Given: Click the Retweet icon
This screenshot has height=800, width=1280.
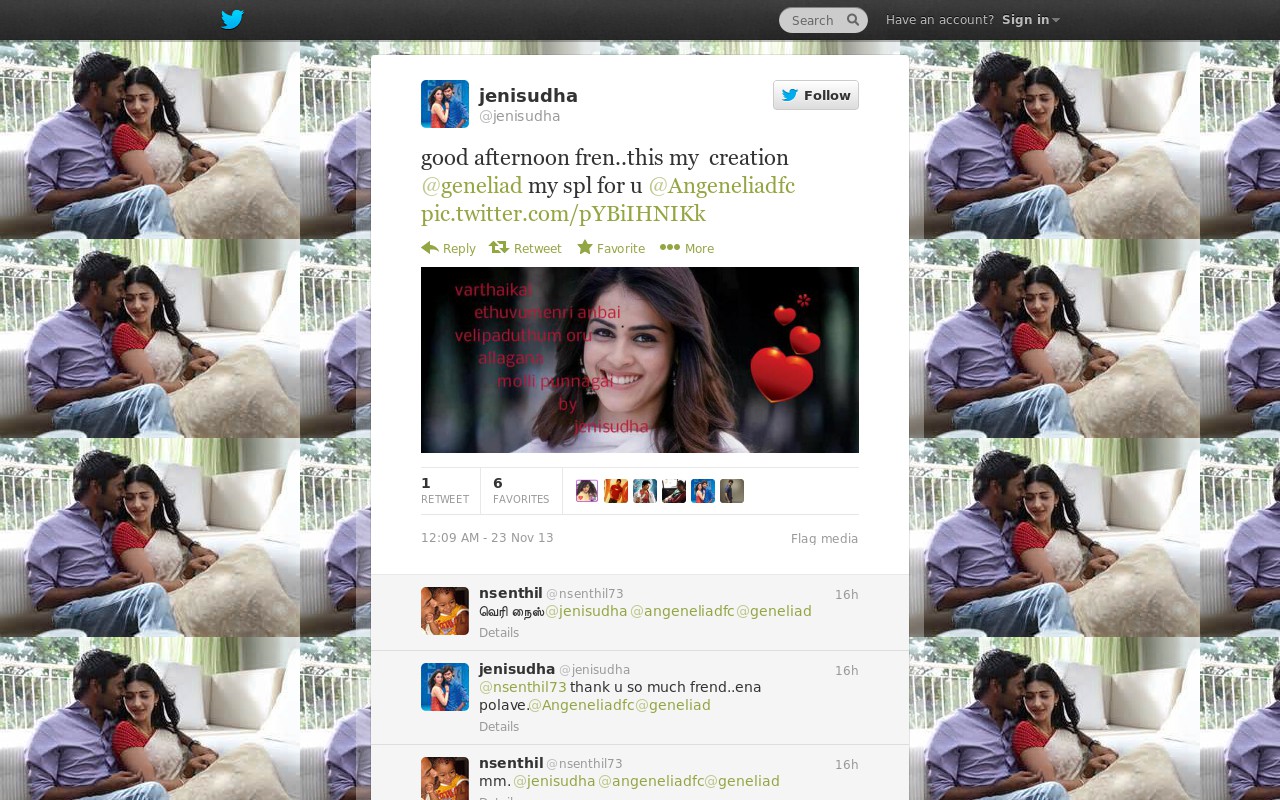Looking at the screenshot, I should tap(499, 248).
